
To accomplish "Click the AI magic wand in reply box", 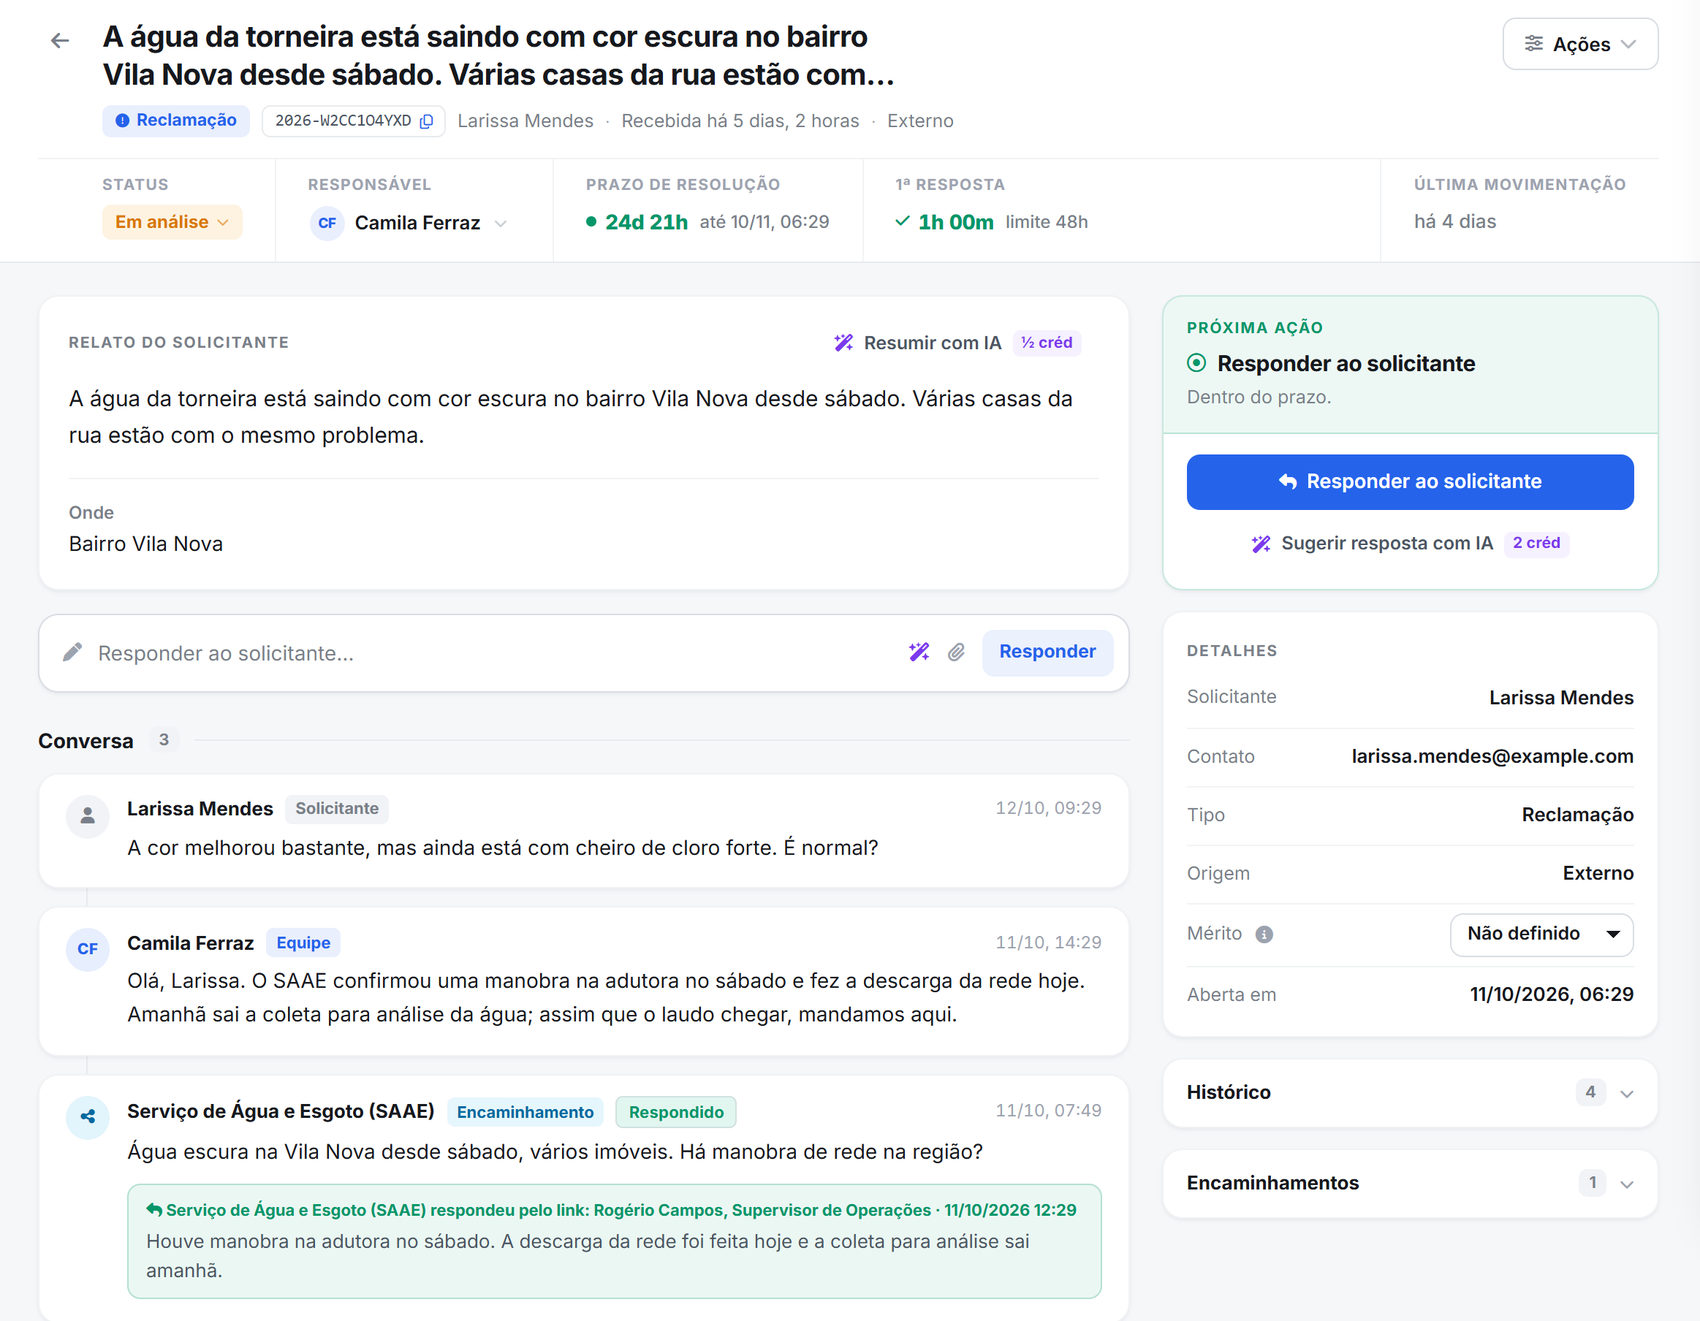I will click(919, 652).
